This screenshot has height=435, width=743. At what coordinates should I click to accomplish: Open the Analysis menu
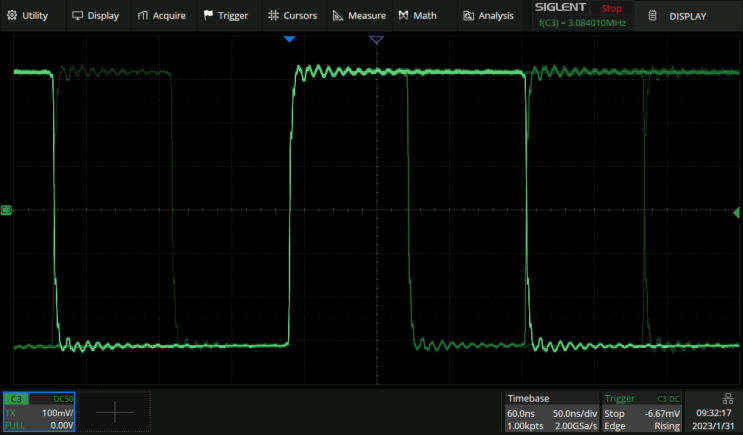488,16
